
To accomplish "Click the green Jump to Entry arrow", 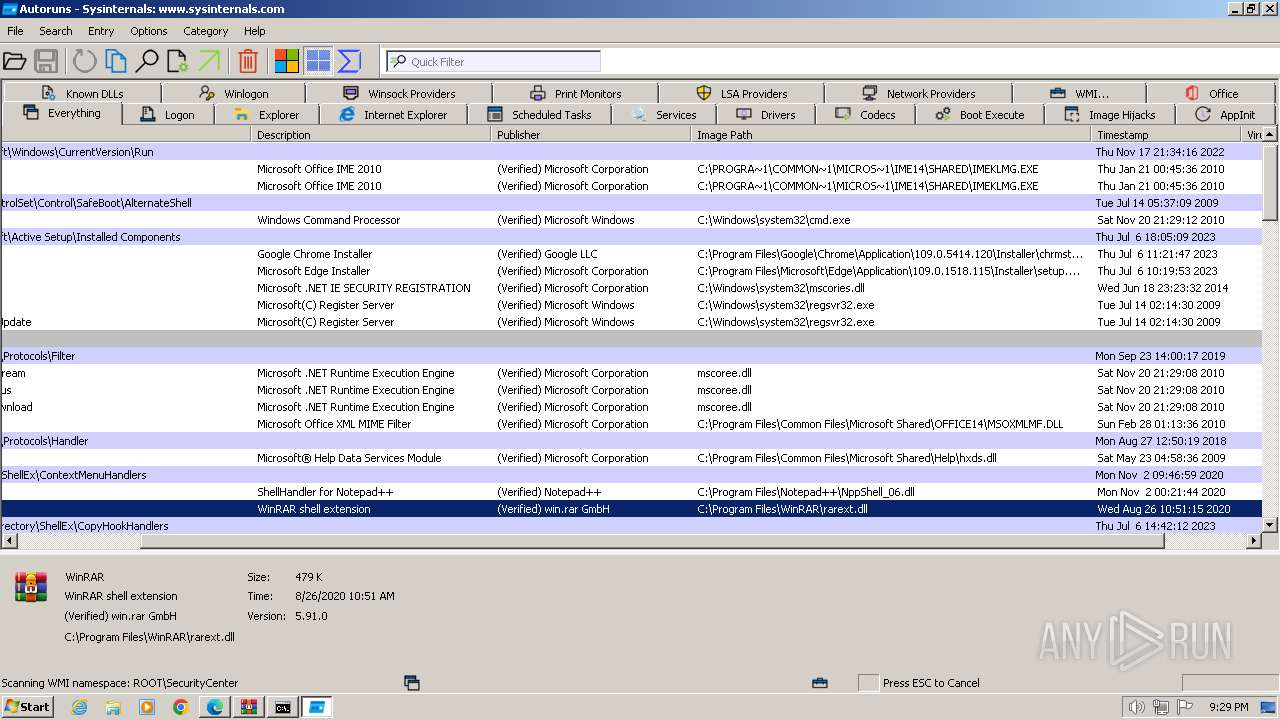I will pyautogui.click(x=209, y=61).
